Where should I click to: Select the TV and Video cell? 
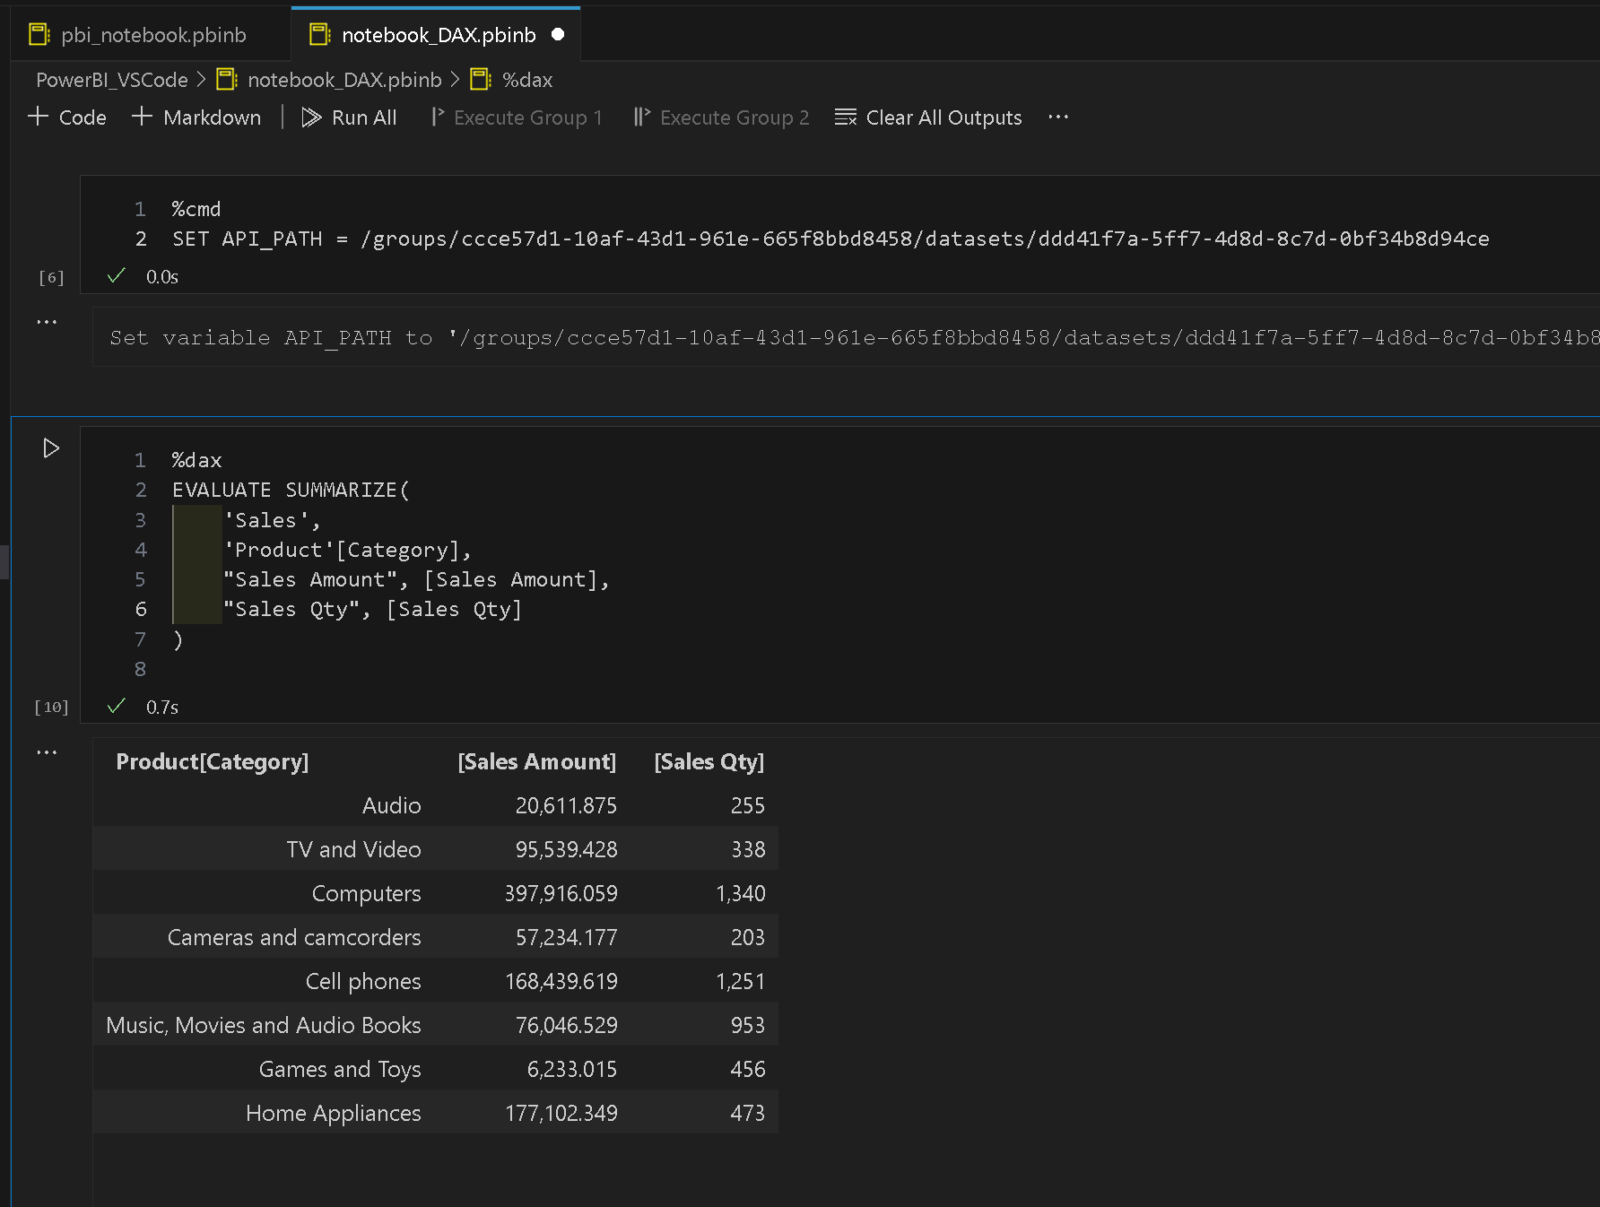pyautogui.click(x=353, y=850)
